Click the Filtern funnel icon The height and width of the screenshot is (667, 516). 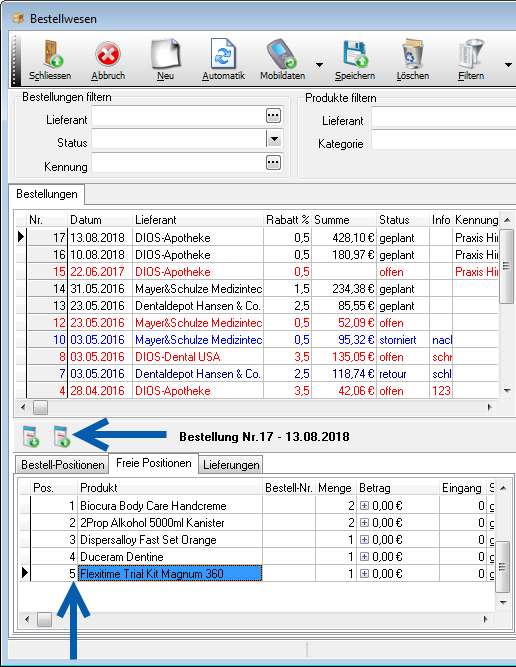coord(471,54)
